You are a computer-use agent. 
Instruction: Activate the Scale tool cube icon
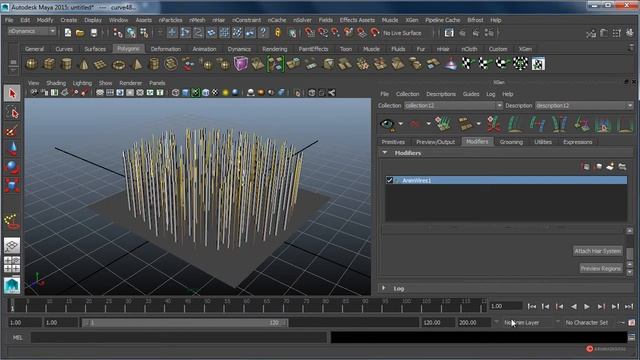[x=12, y=185]
